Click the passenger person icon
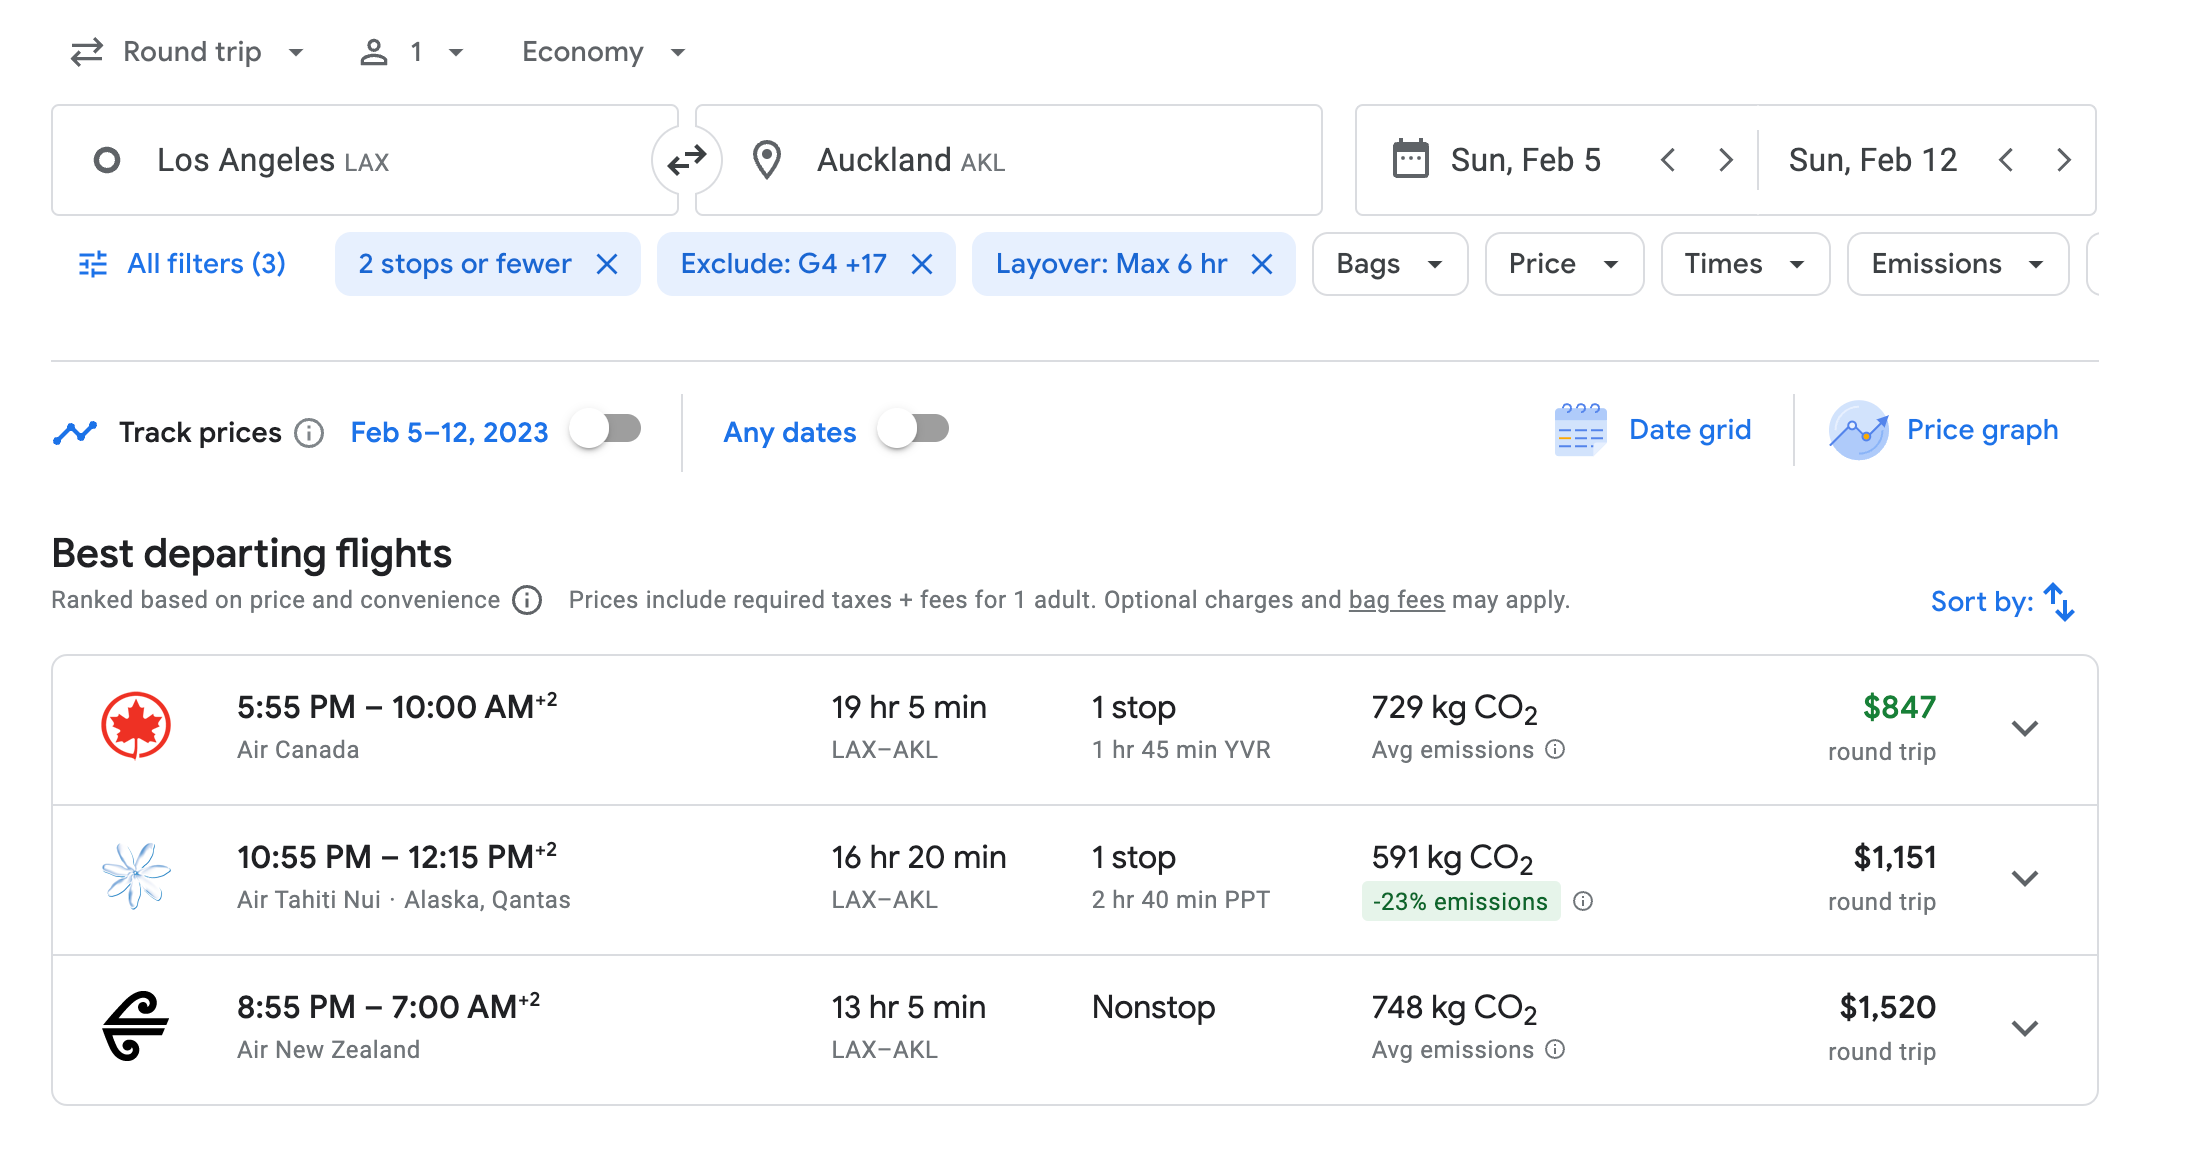2188x1154 pixels. [x=373, y=52]
